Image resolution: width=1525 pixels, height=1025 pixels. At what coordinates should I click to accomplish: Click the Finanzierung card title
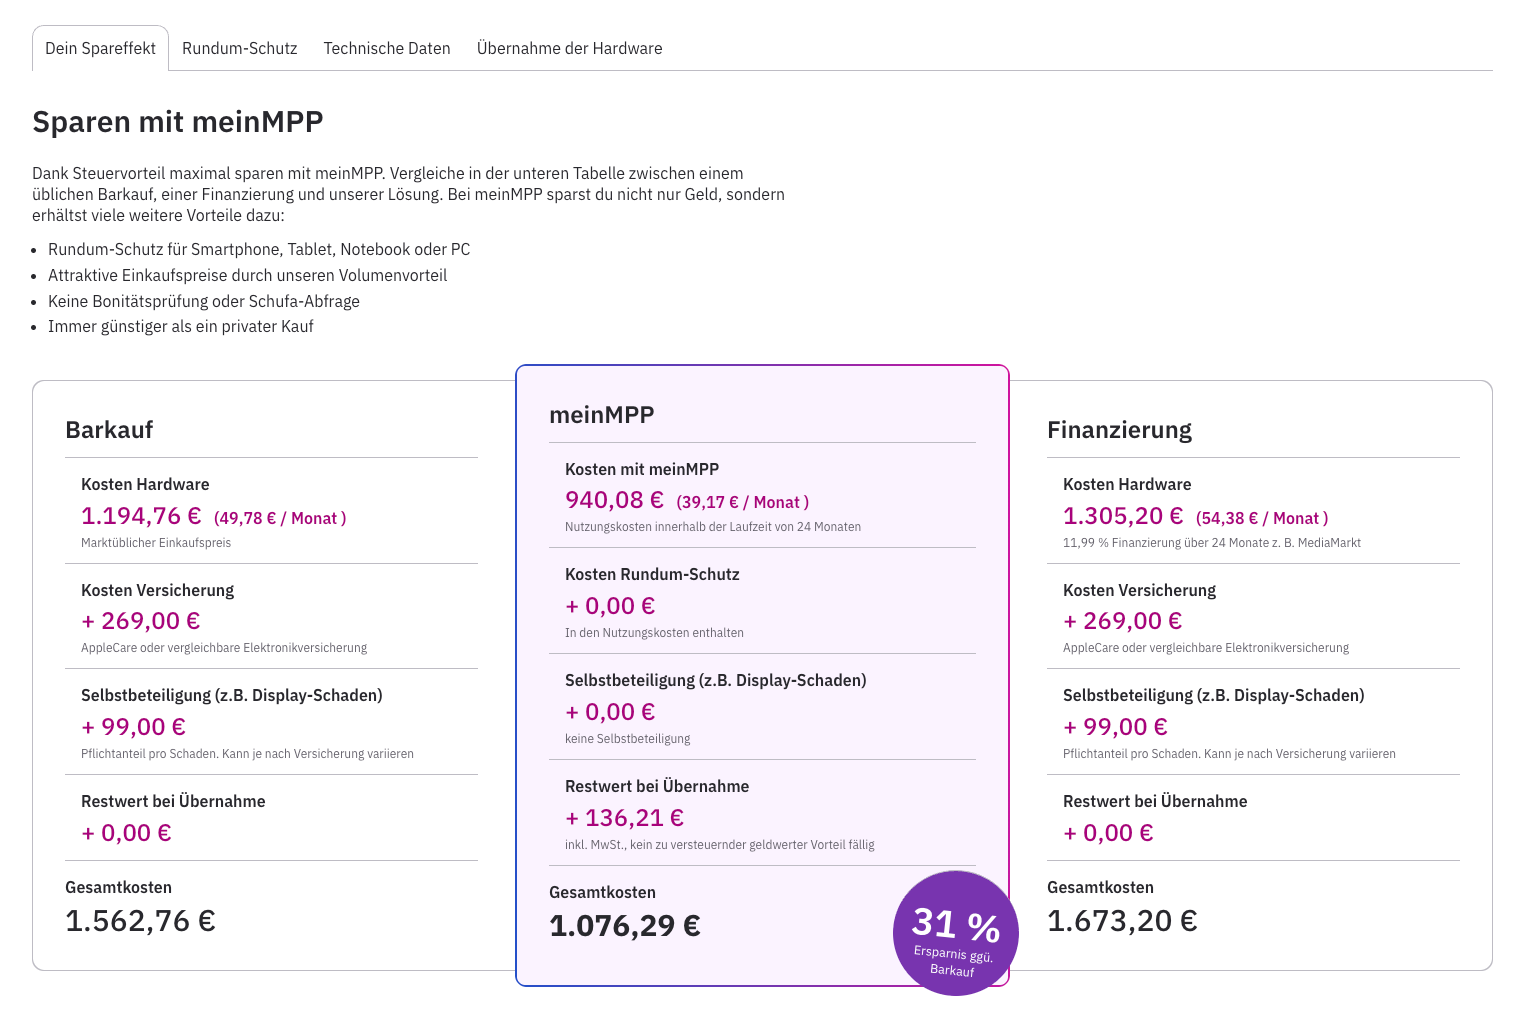click(1119, 430)
